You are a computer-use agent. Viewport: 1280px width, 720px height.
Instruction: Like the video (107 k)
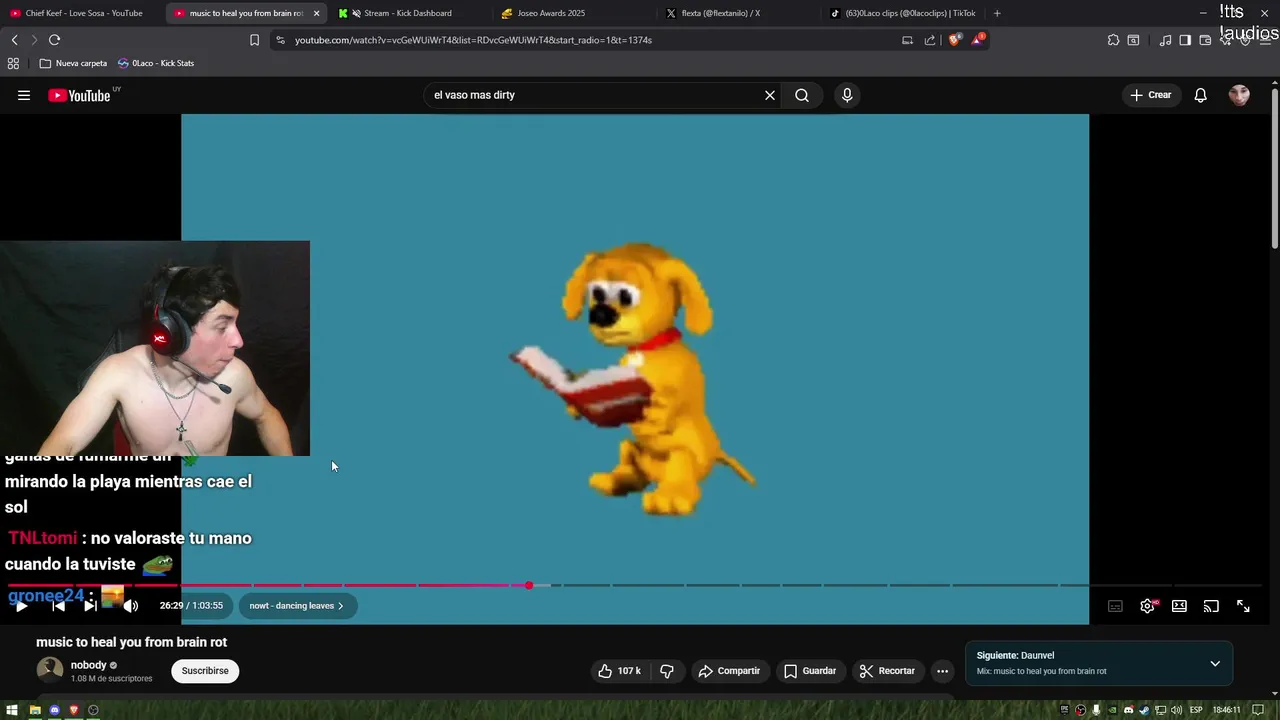coord(619,671)
